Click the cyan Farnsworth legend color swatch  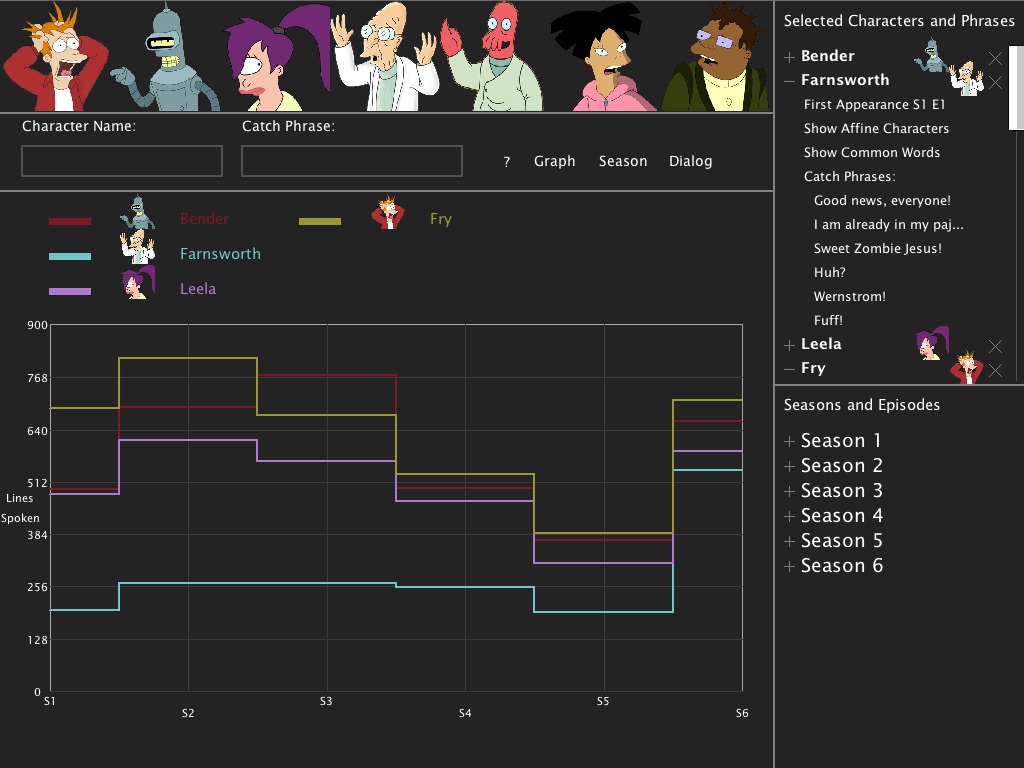(70, 256)
